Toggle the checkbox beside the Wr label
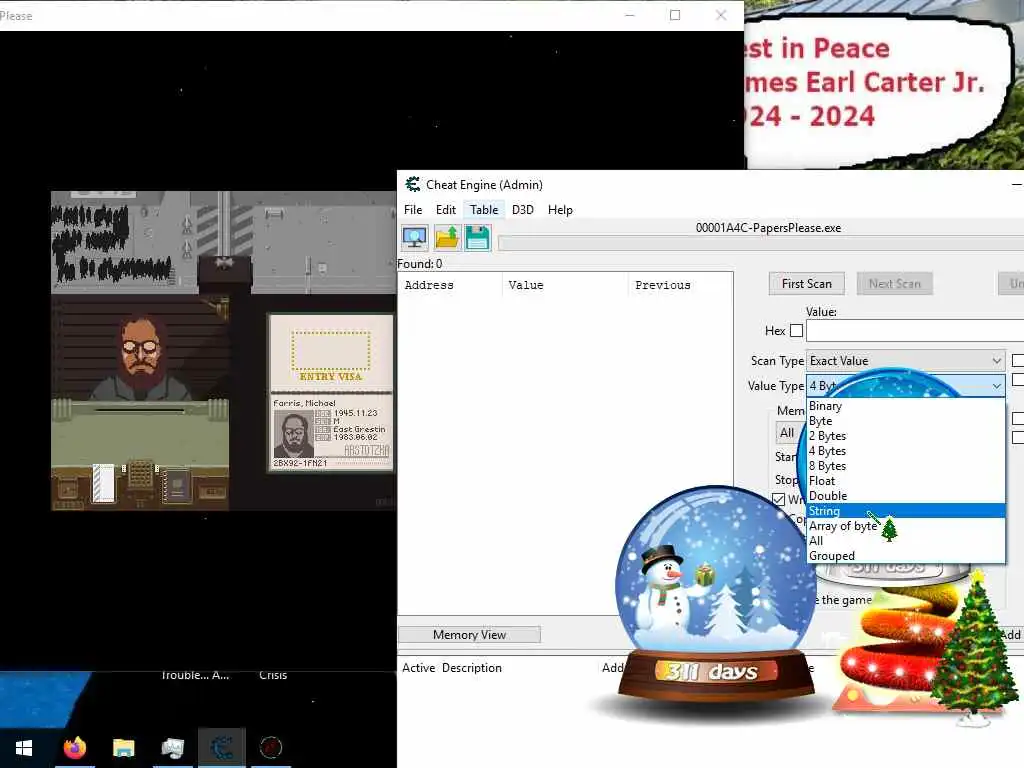The image size is (1024, 768). (778, 500)
